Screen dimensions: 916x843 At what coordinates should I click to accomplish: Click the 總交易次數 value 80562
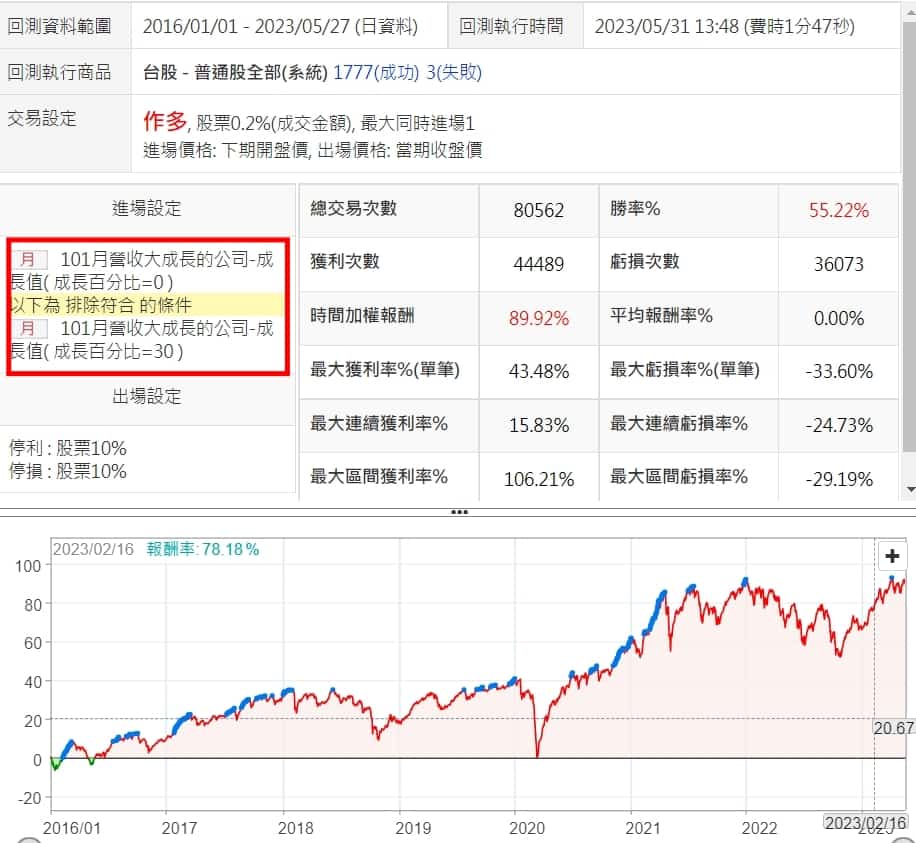click(538, 210)
